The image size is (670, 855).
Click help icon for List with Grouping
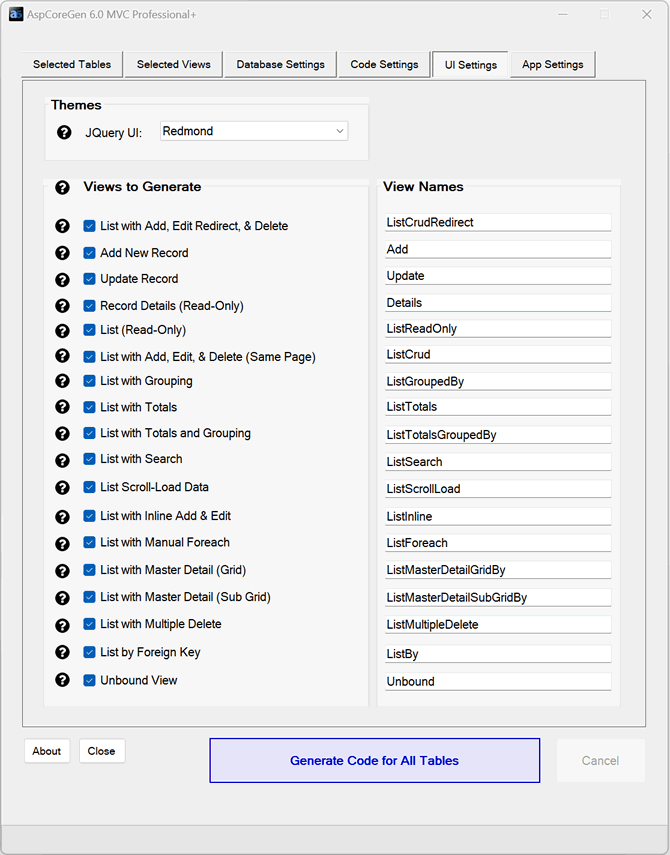[x=63, y=381]
